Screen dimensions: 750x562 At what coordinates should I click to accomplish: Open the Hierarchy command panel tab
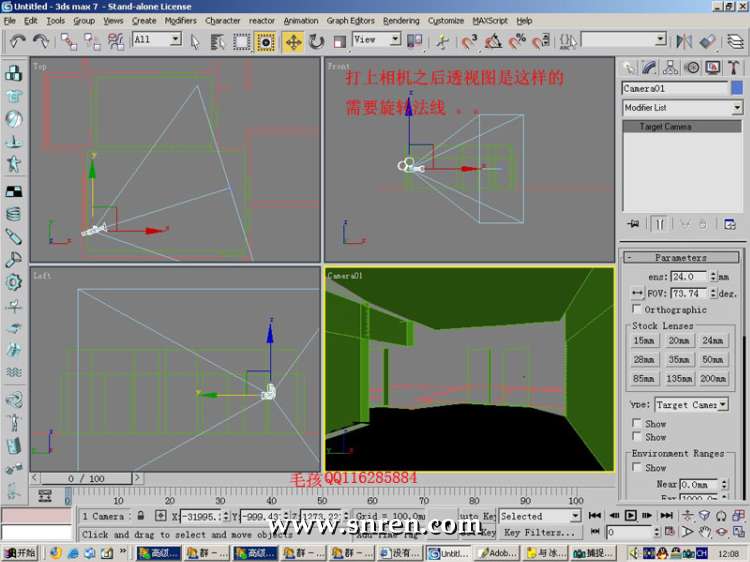(670, 68)
